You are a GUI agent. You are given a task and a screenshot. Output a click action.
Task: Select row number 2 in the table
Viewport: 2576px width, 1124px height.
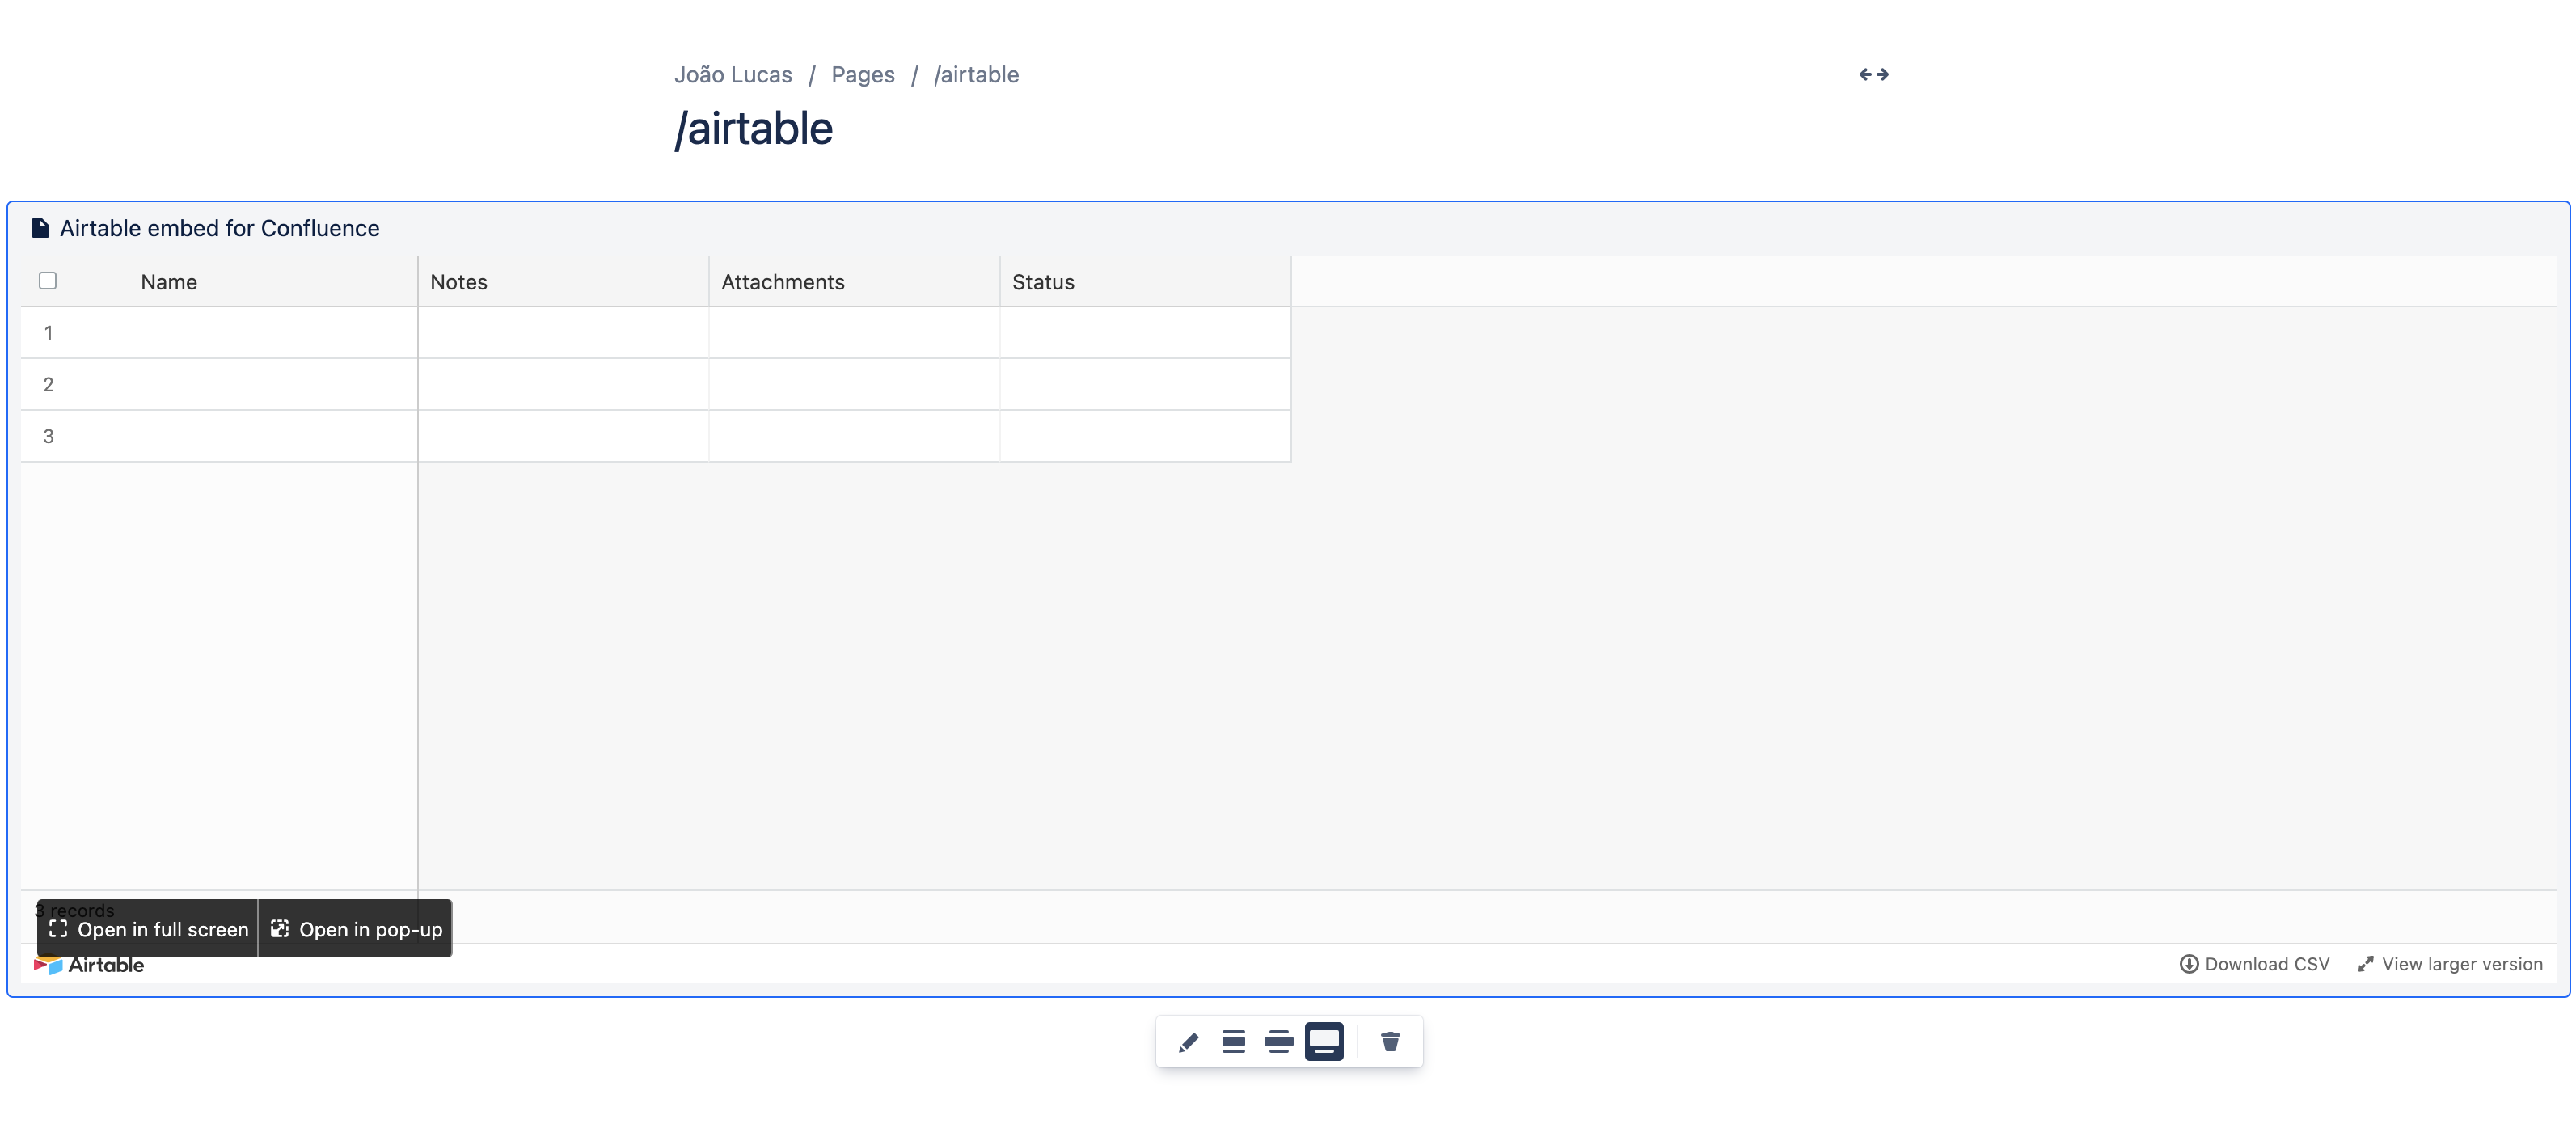48,385
